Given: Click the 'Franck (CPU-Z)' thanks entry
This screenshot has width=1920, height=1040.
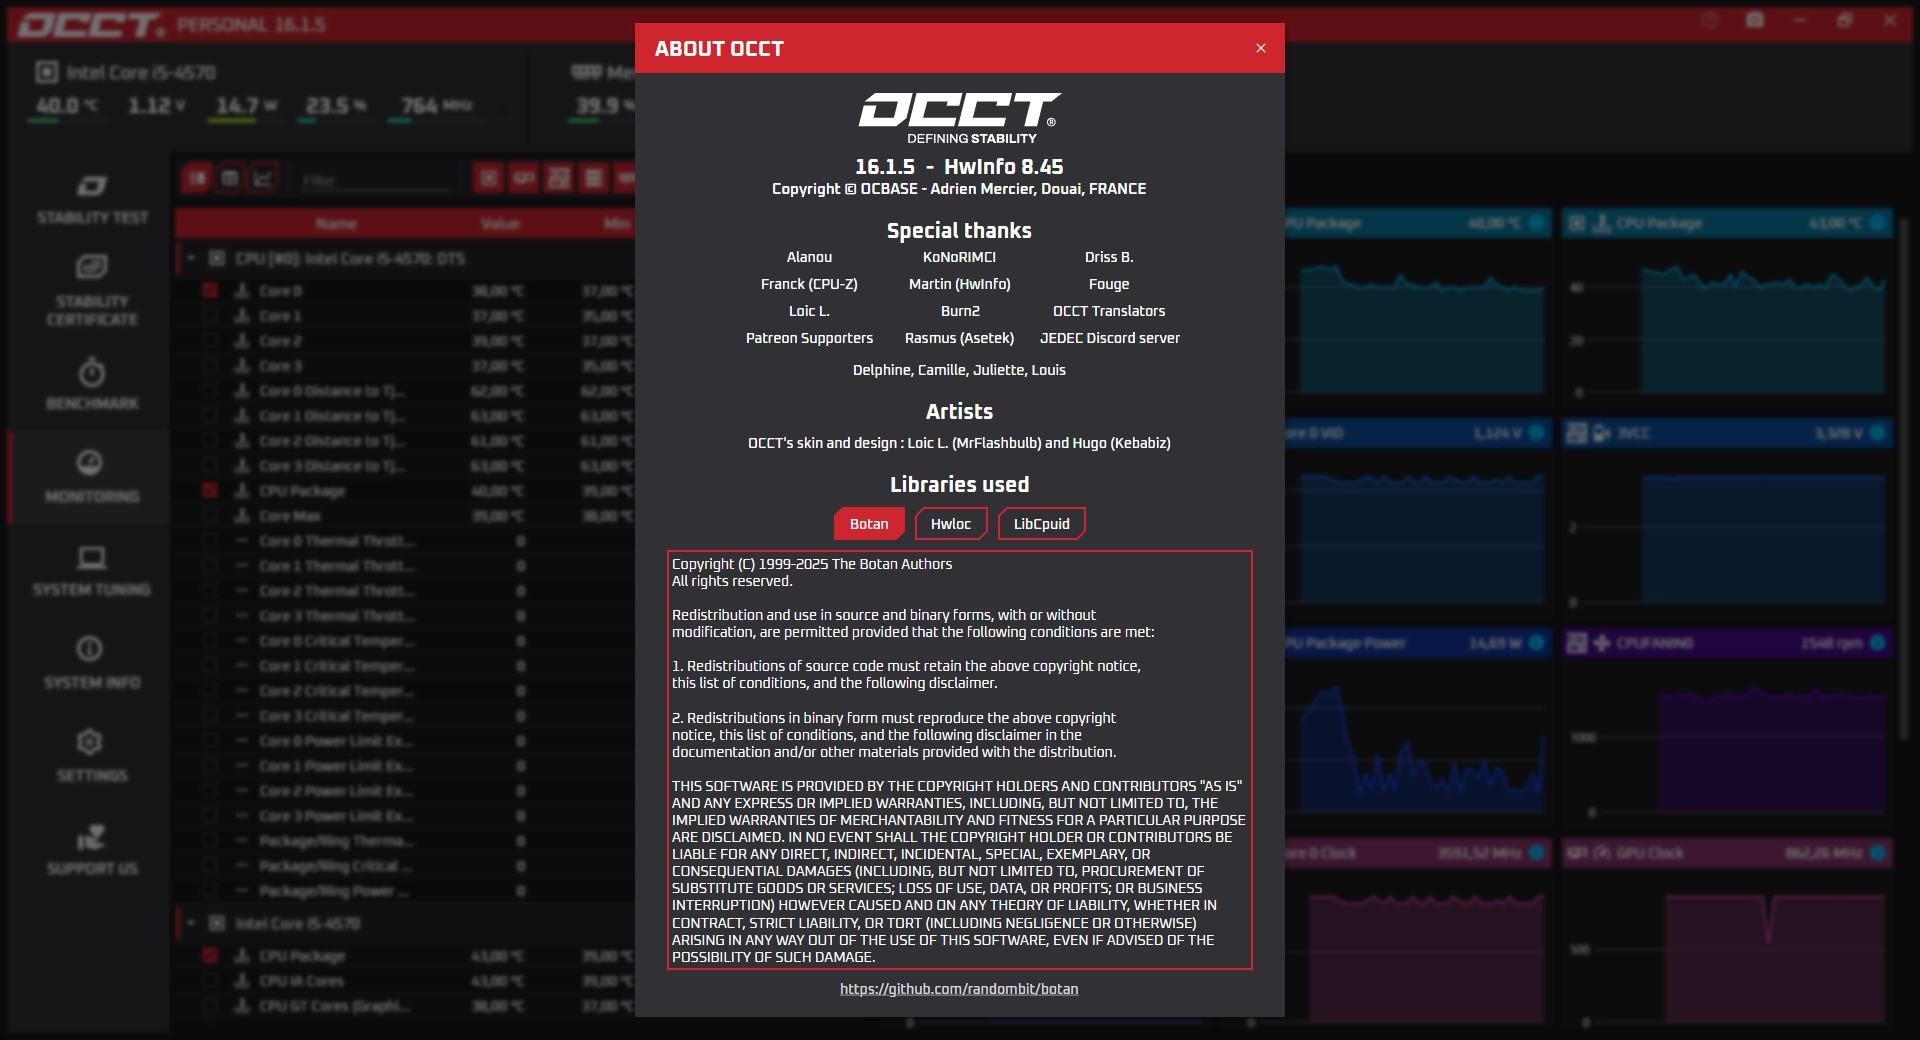Looking at the screenshot, I should [809, 284].
